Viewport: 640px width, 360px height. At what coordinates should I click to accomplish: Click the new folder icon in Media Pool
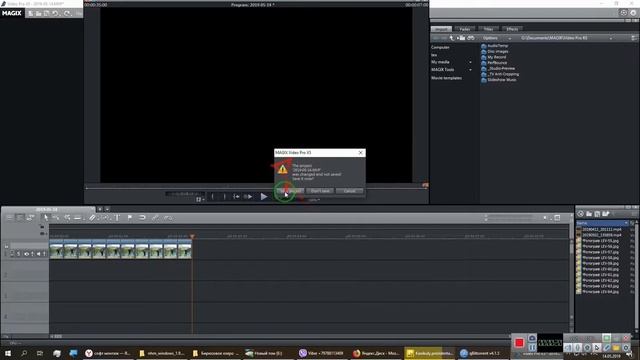(x=461, y=38)
